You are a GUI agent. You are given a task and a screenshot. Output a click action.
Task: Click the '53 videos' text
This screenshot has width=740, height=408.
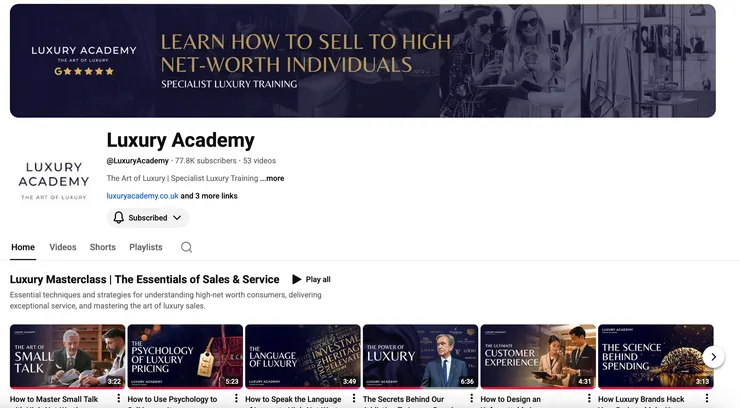(x=260, y=161)
